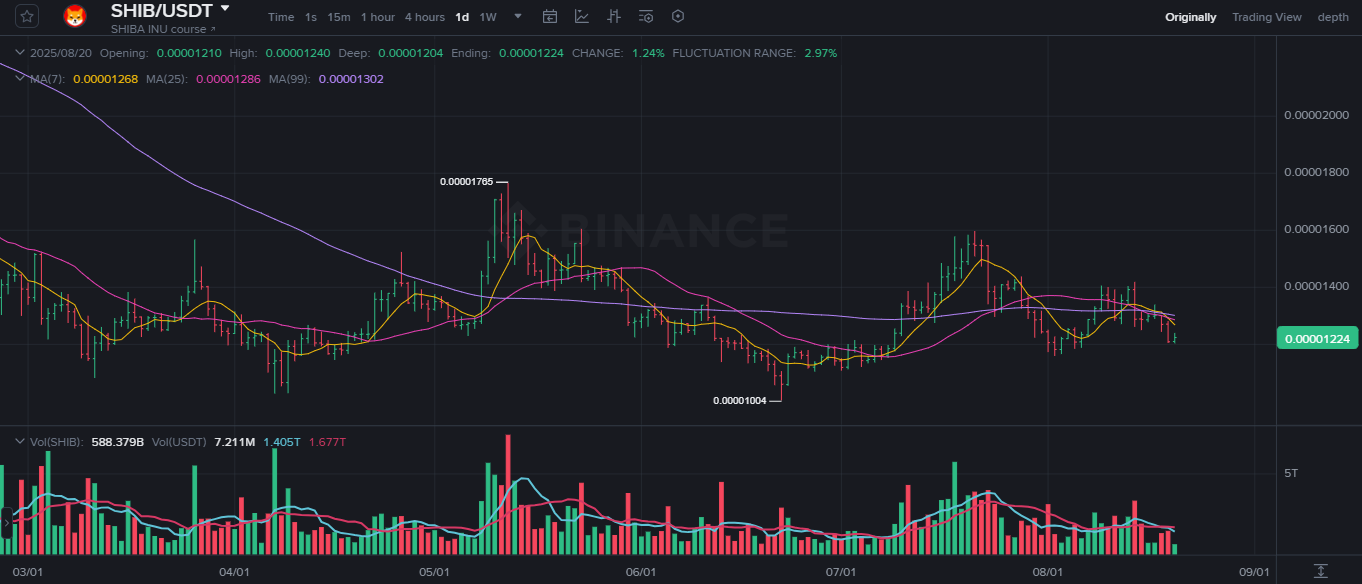
Task: Open the SHIB/USDT pair selector dropdown
Action: pyautogui.click(x=225, y=8)
